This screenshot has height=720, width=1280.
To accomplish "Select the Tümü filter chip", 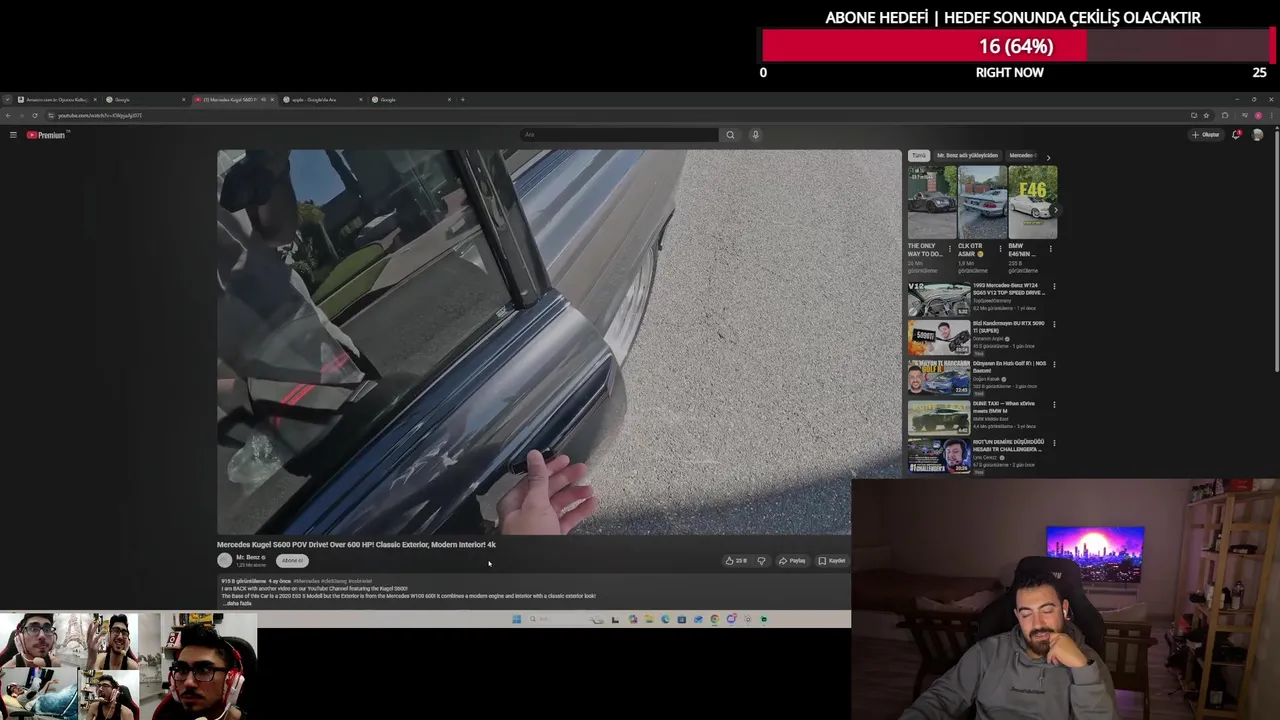I will click(x=919, y=156).
